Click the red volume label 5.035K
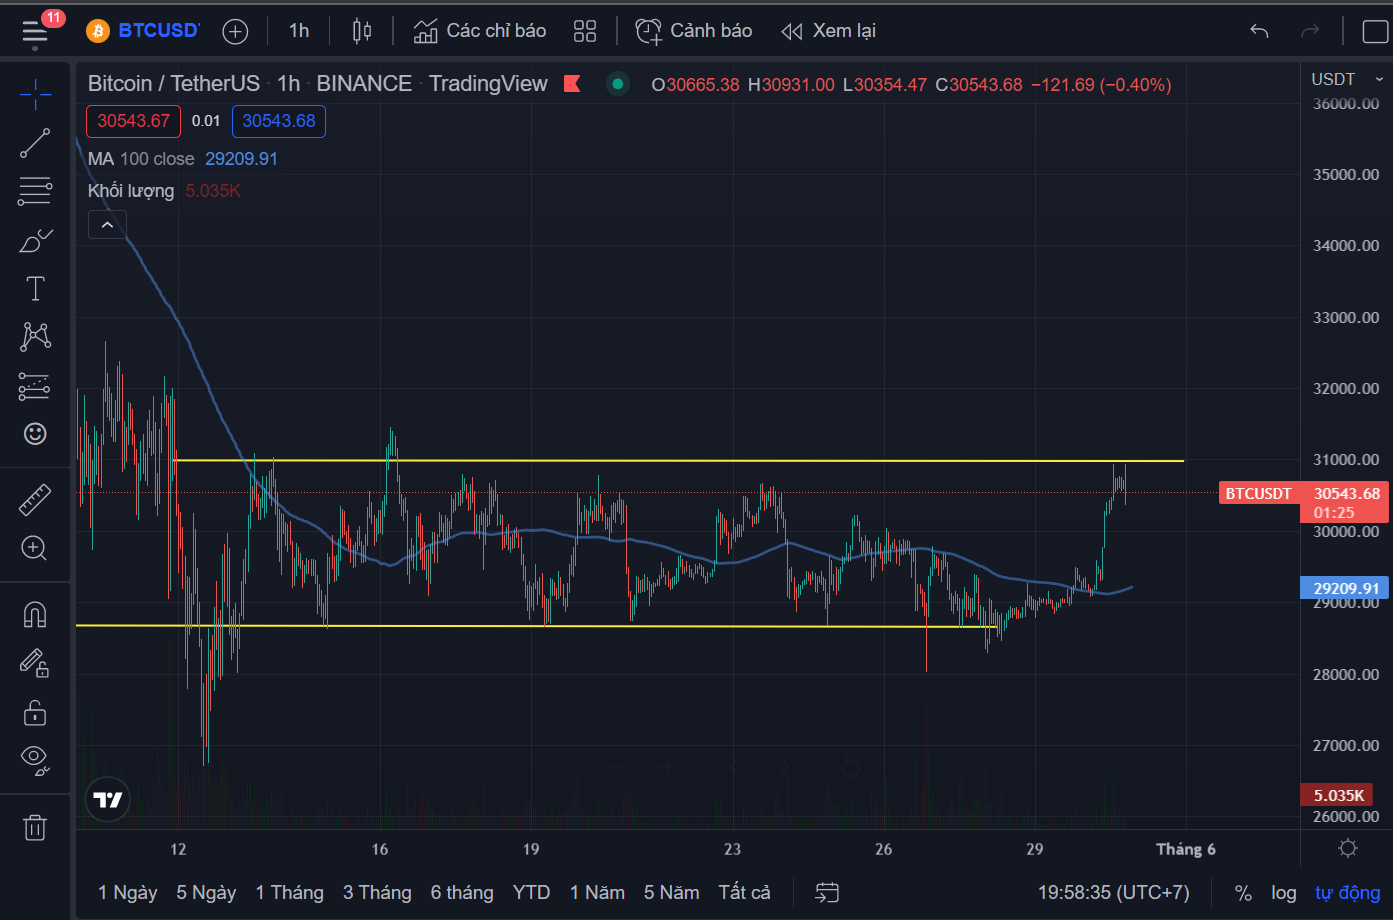Image resolution: width=1393 pixels, height=920 pixels. click(x=1338, y=796)
